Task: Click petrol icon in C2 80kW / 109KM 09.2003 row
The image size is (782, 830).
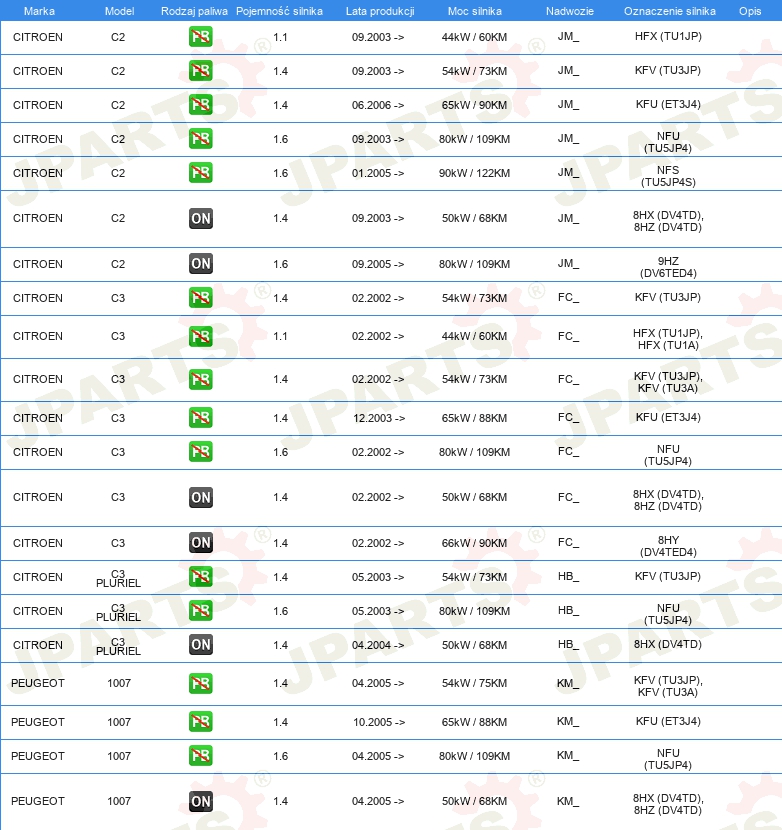Action: (201, 139)
